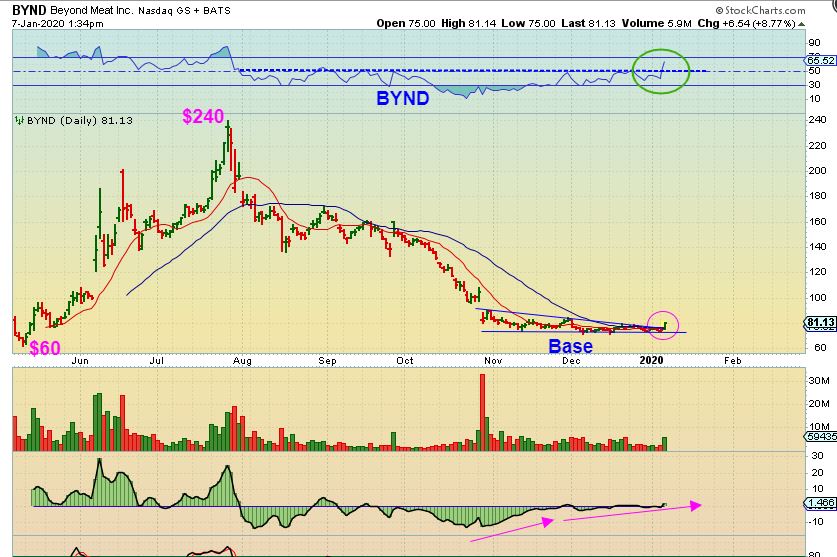Click the Jul label on the date axis
This screenshot has height=557, width=837.
click(156, 360)
